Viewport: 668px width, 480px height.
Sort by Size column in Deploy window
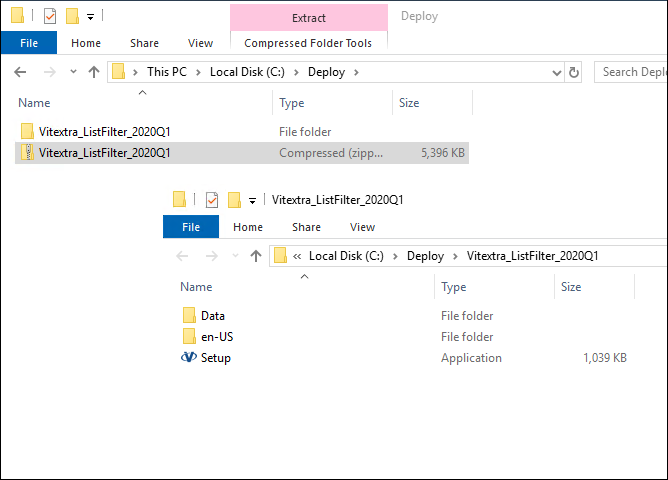[x=409, y=103]
